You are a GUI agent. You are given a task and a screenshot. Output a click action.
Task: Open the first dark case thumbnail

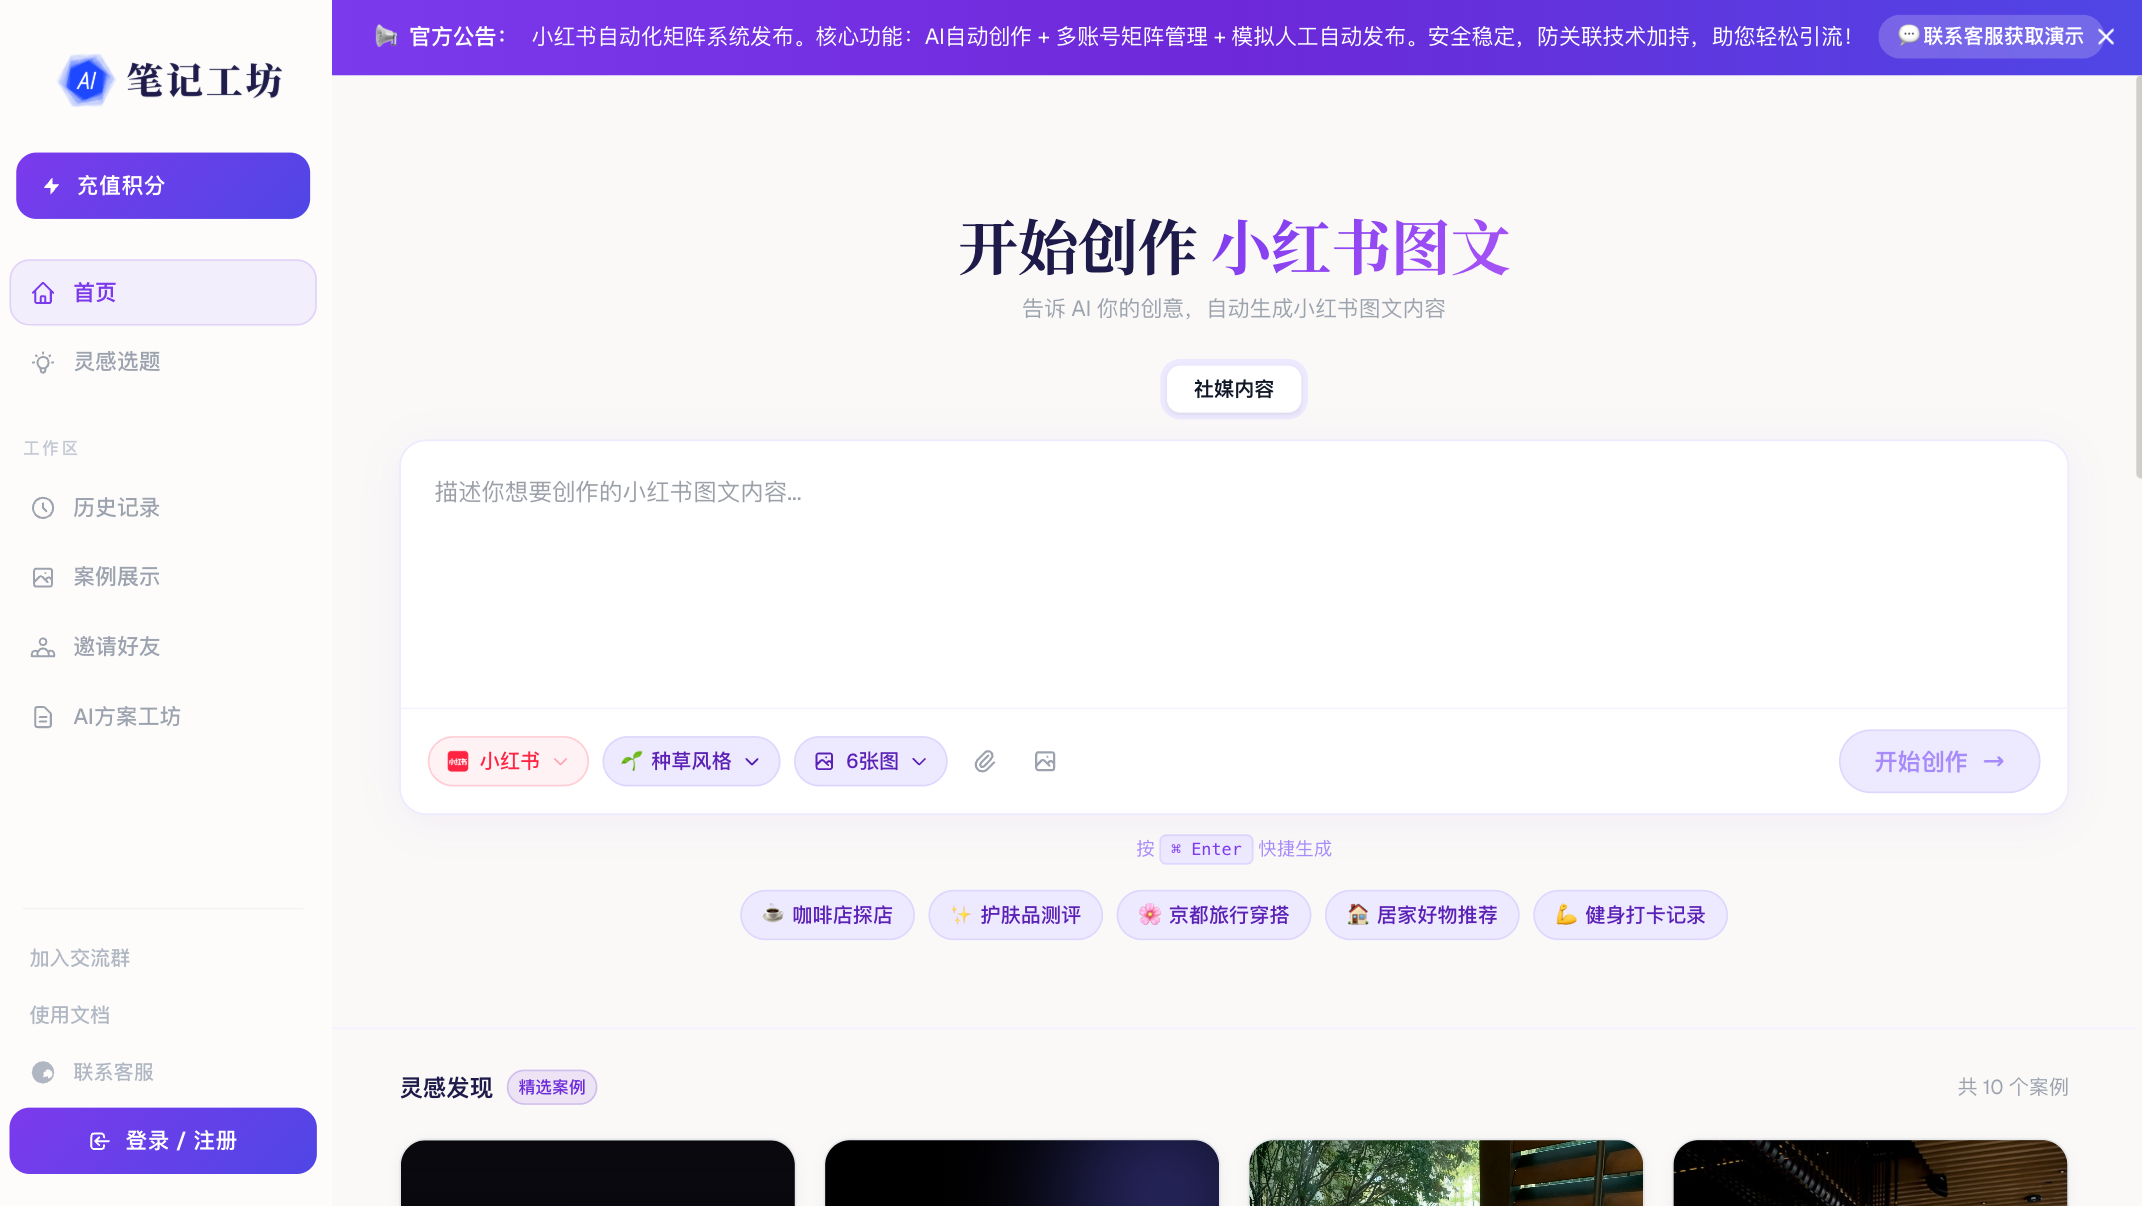598,1173
